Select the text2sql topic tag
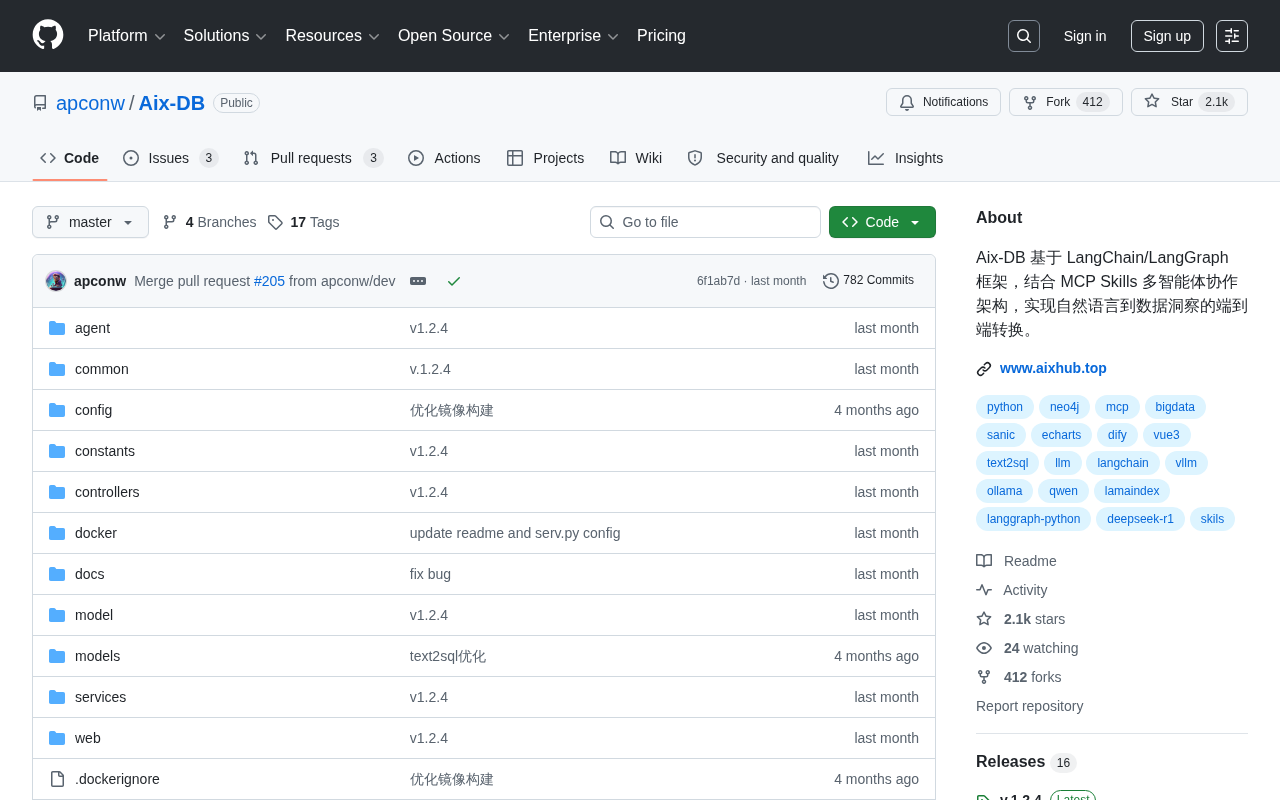 pyautogui.click(x=1007, y=463)
